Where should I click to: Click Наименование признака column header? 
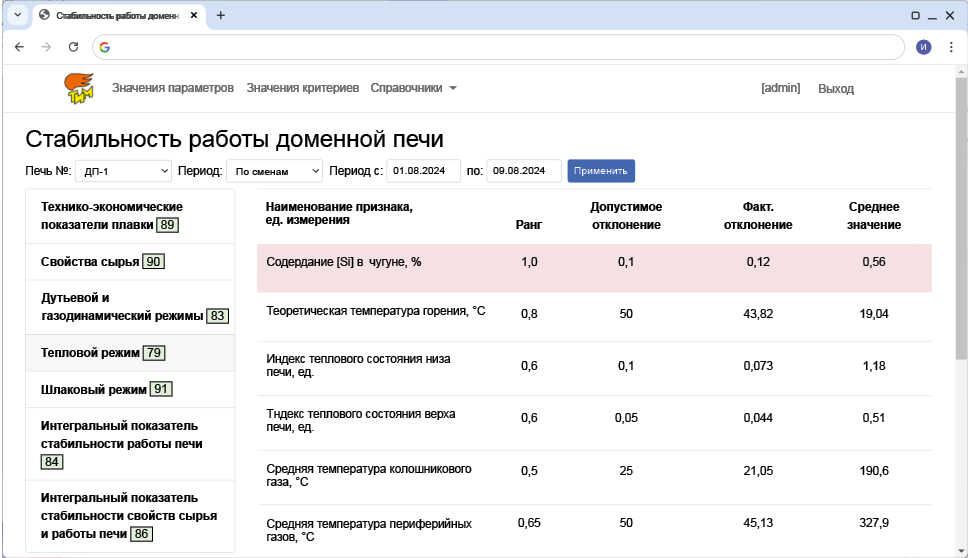pyautogui.click(x=339, y=214)
